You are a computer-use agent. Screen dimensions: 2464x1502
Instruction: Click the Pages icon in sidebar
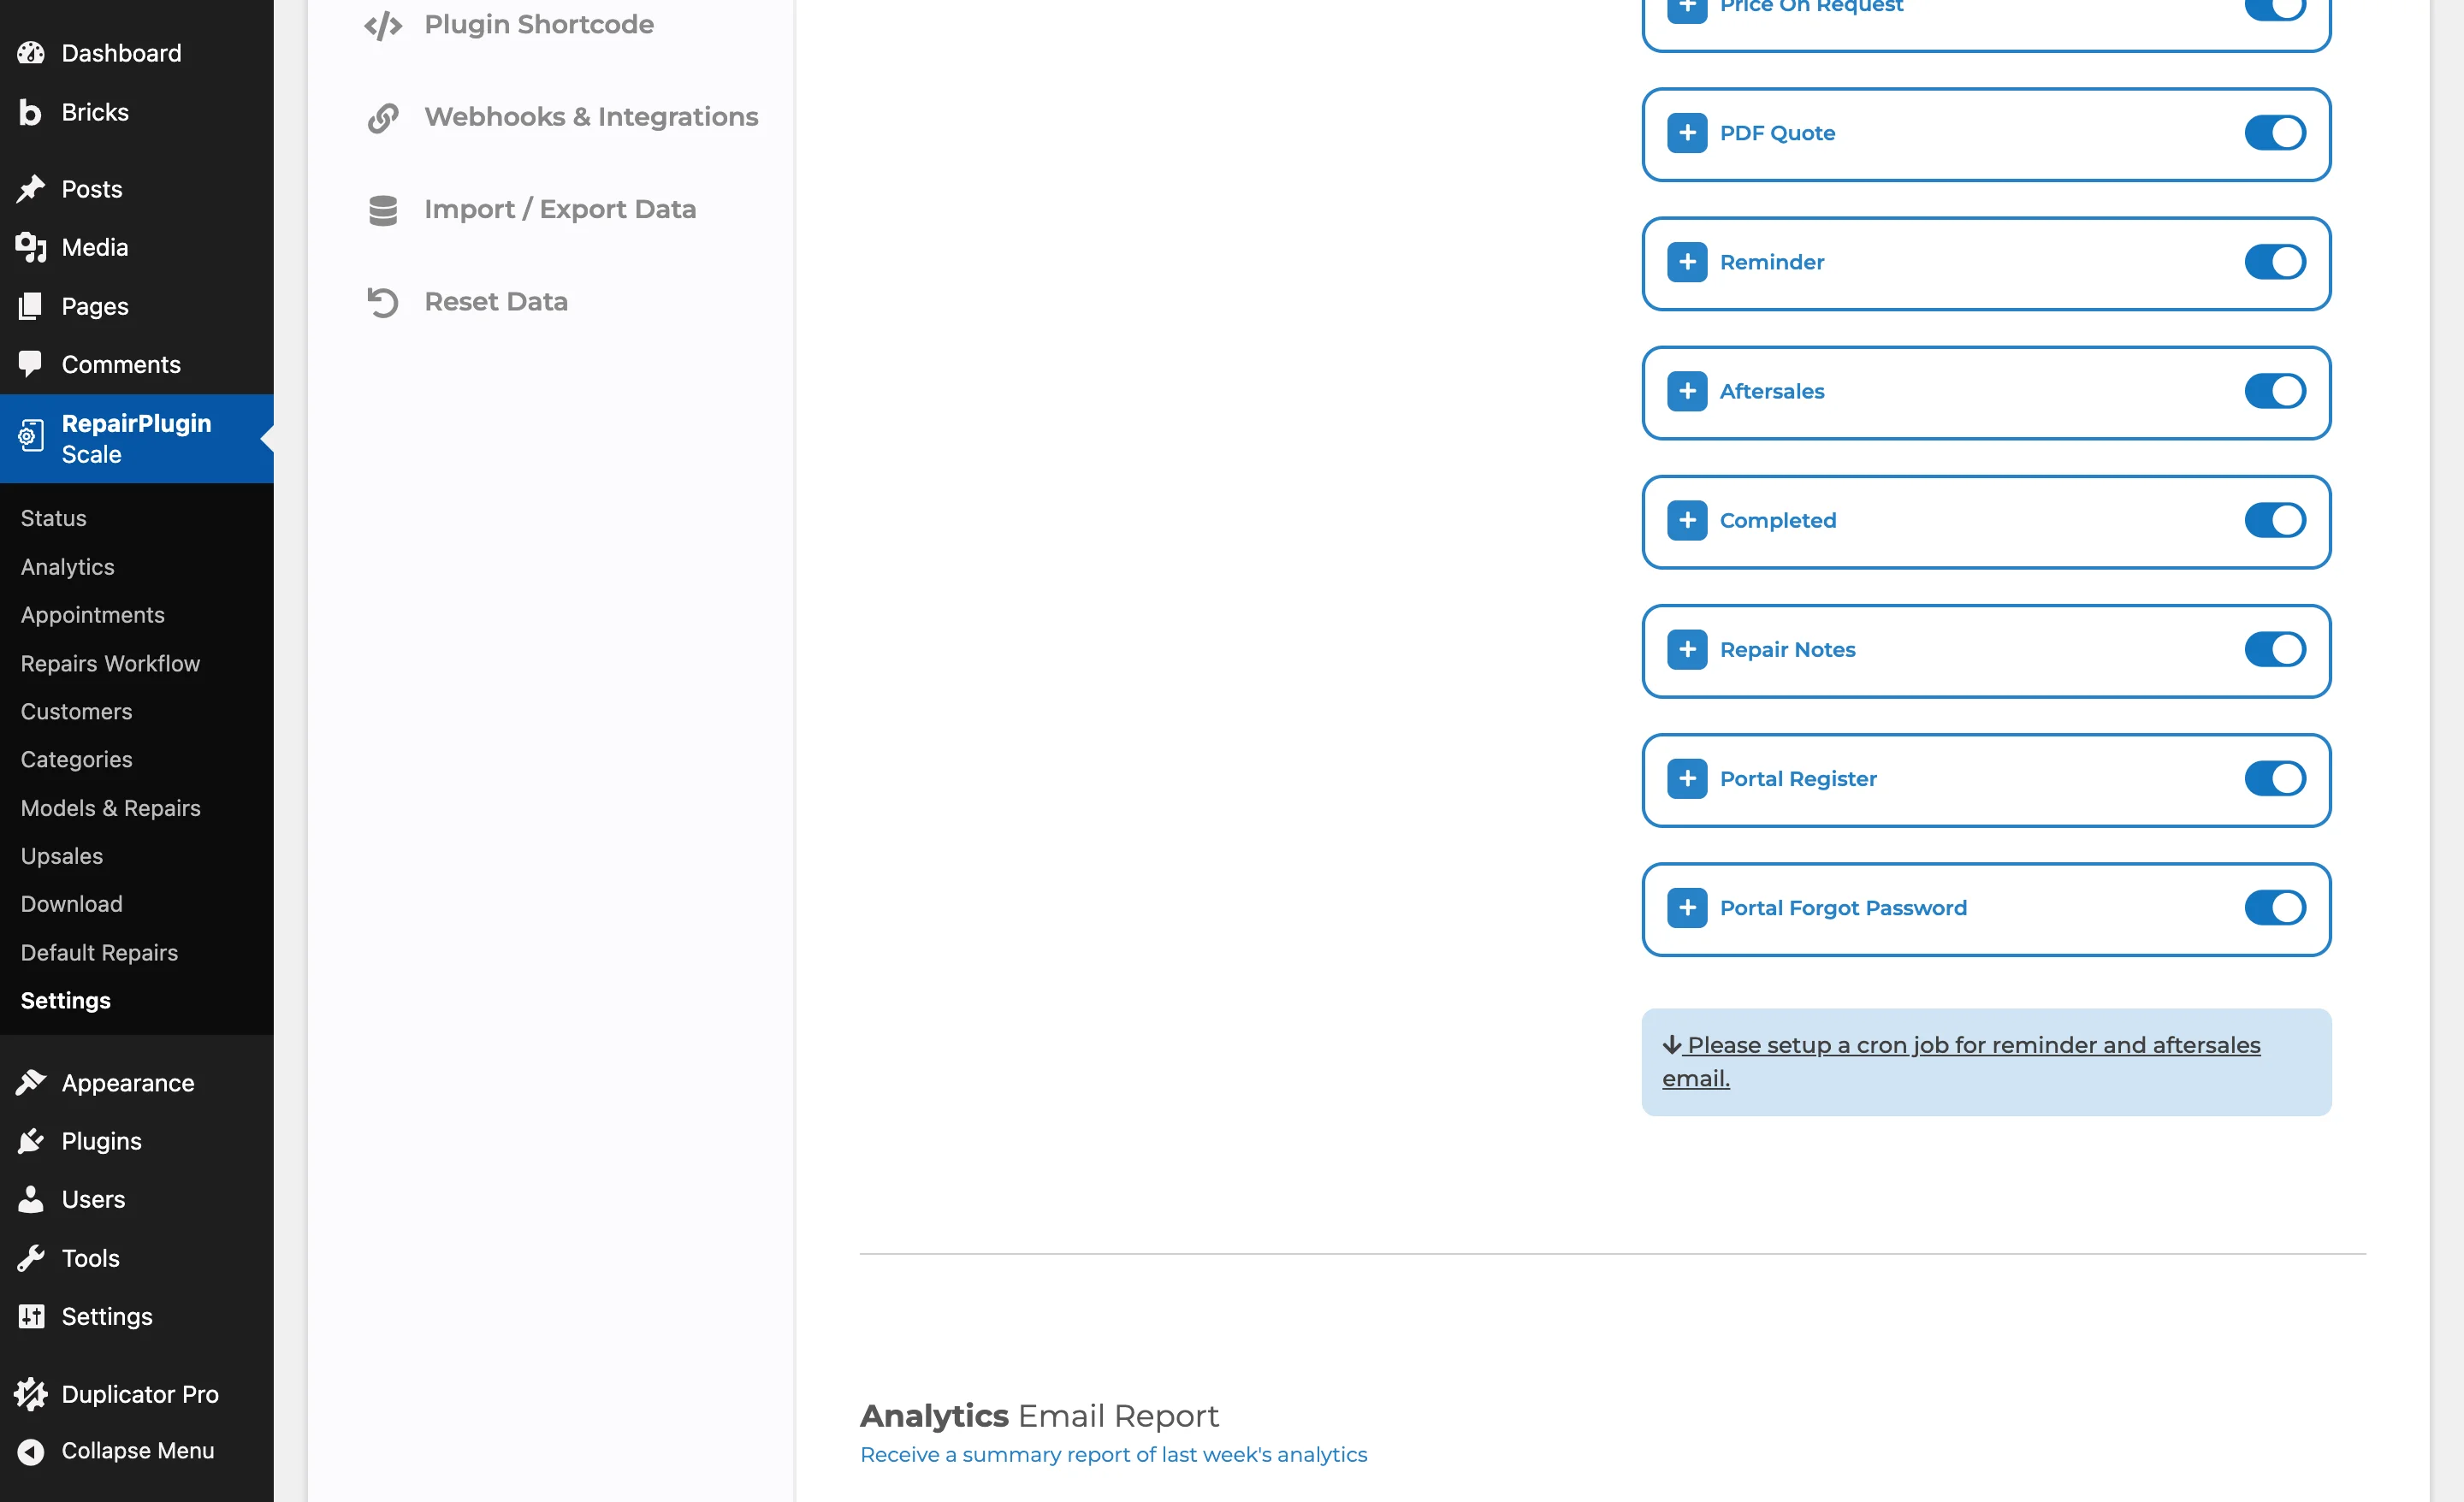pyautogui.click(x=31, y=306)
